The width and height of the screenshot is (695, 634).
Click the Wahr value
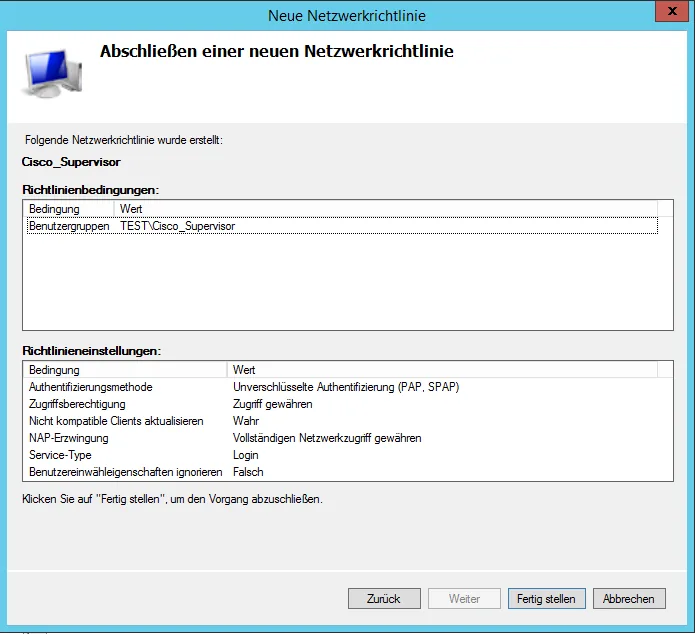coord(246,421)
